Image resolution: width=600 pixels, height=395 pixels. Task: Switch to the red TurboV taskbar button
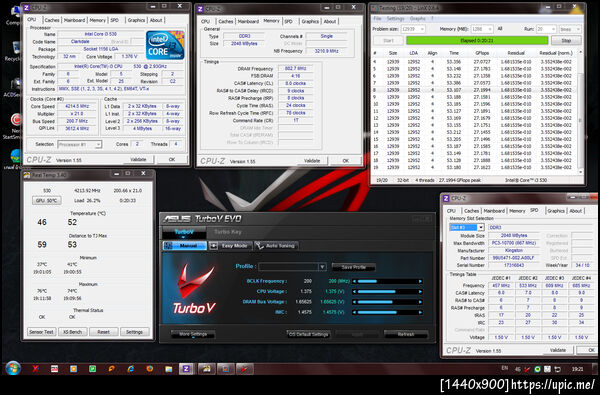click(244, 369)
